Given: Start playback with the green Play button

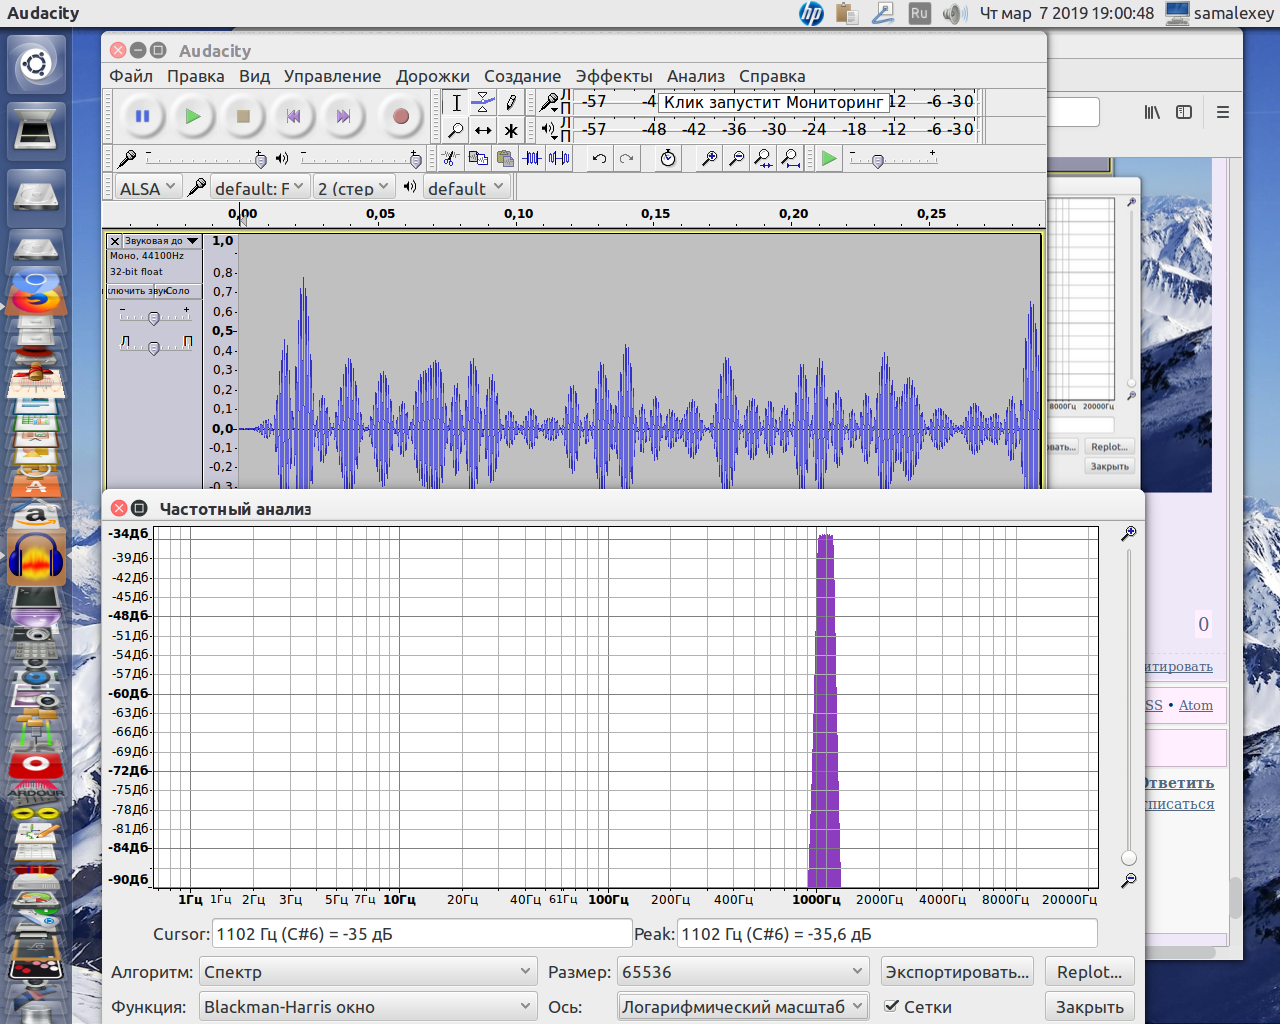Looking at the screenshot, I should (193, 116).
